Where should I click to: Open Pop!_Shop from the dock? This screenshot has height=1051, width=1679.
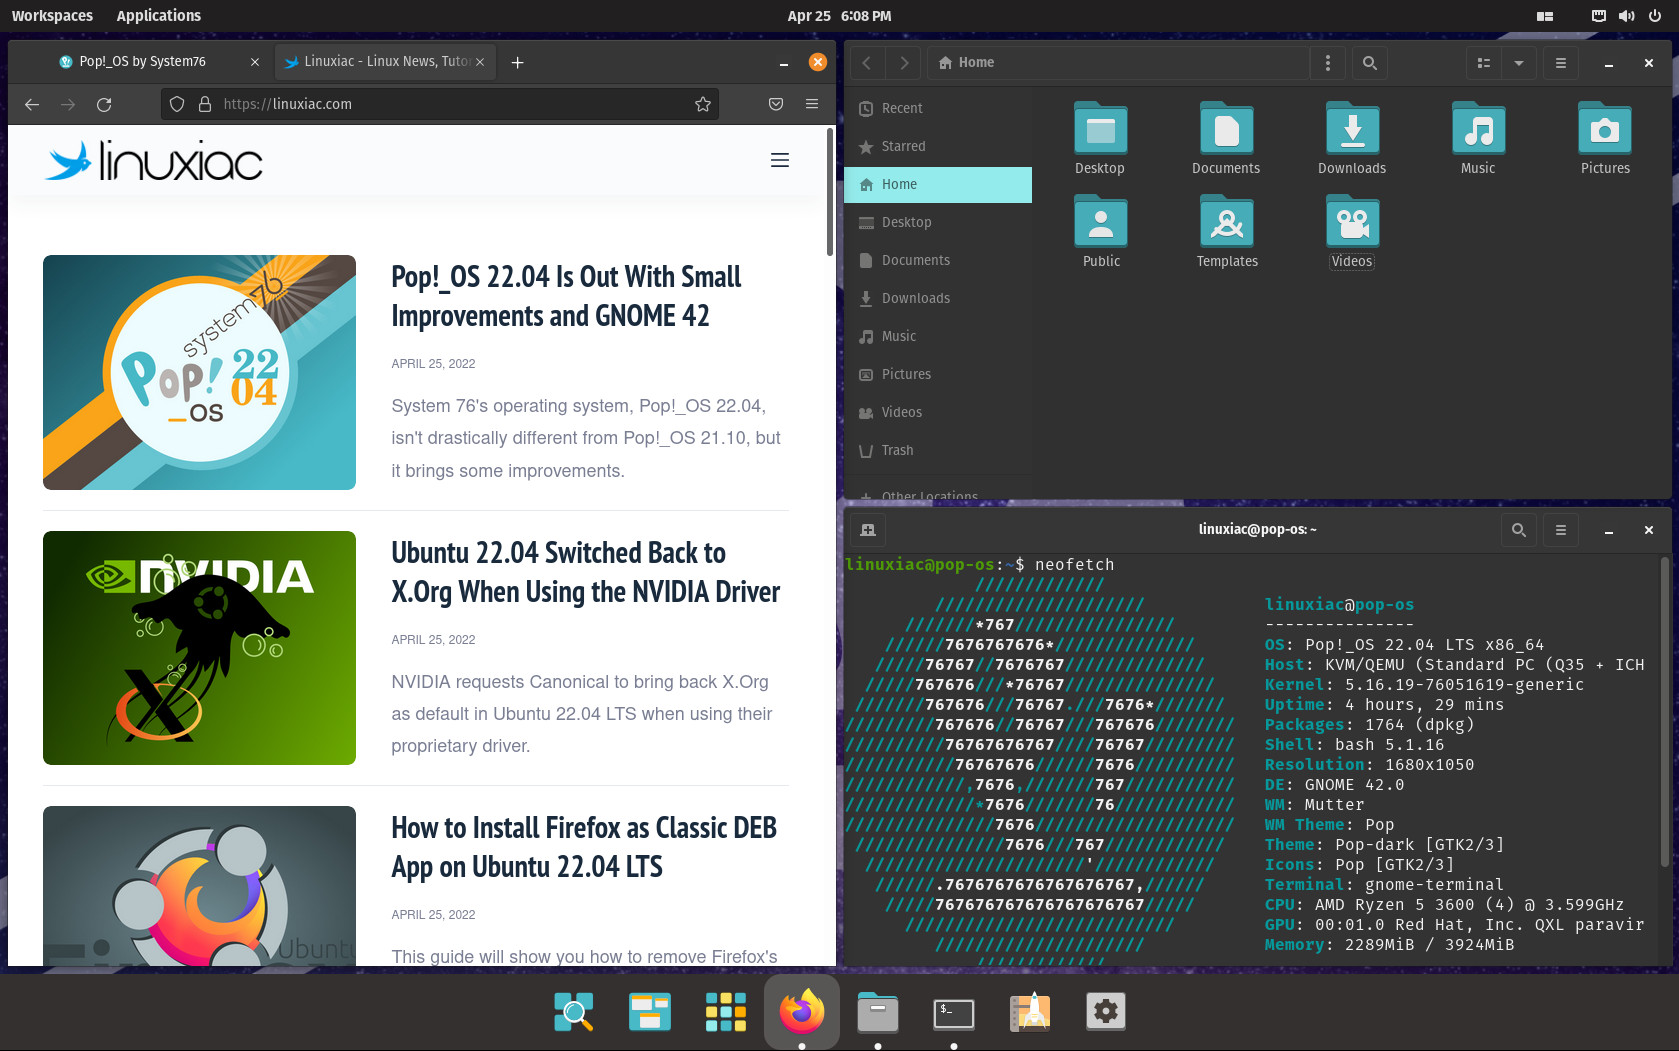click(x=1030, y=1011)
